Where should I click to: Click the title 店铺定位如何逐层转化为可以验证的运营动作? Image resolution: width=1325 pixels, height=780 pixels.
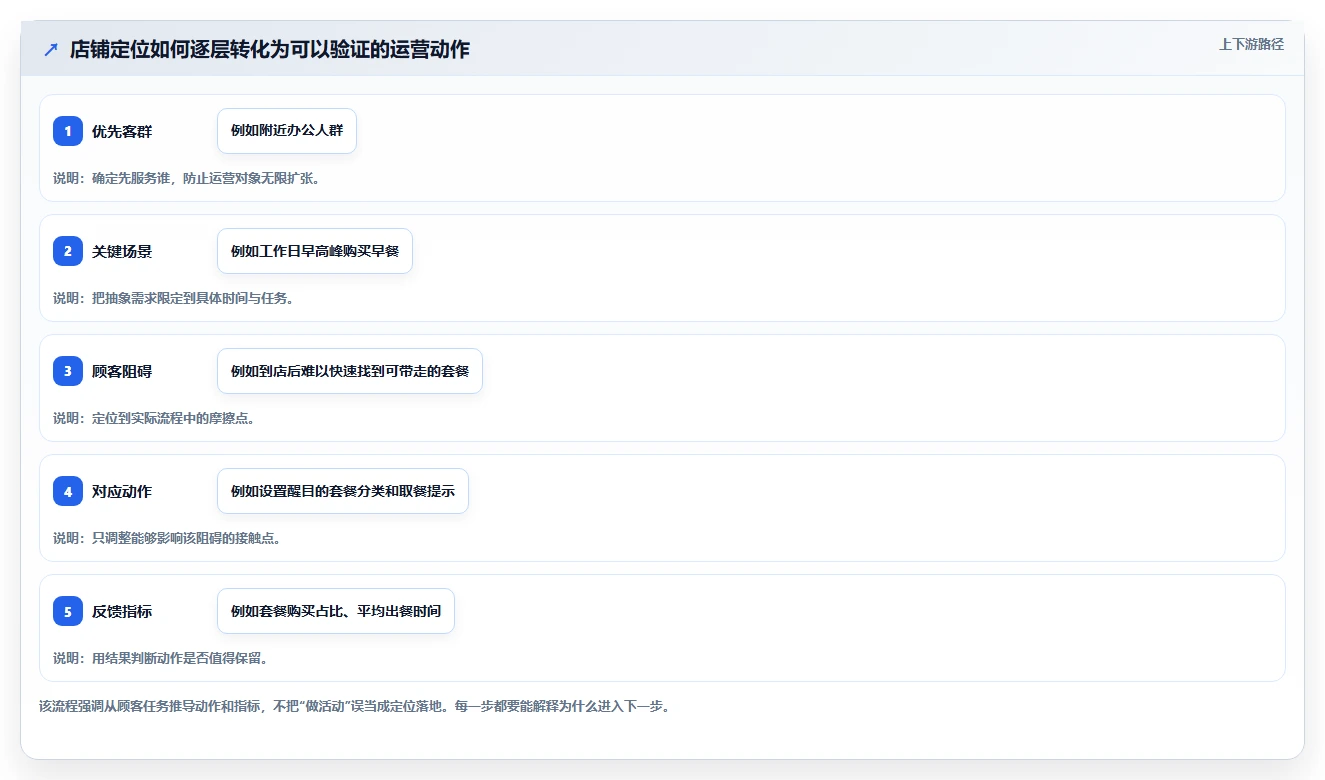click(x=269, y=49)
